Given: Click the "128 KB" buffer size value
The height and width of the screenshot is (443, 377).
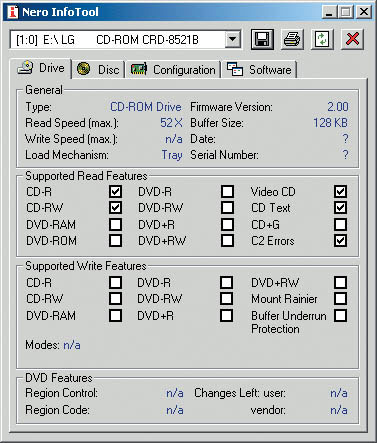Looking at the screenshot, I should (330, 123).
